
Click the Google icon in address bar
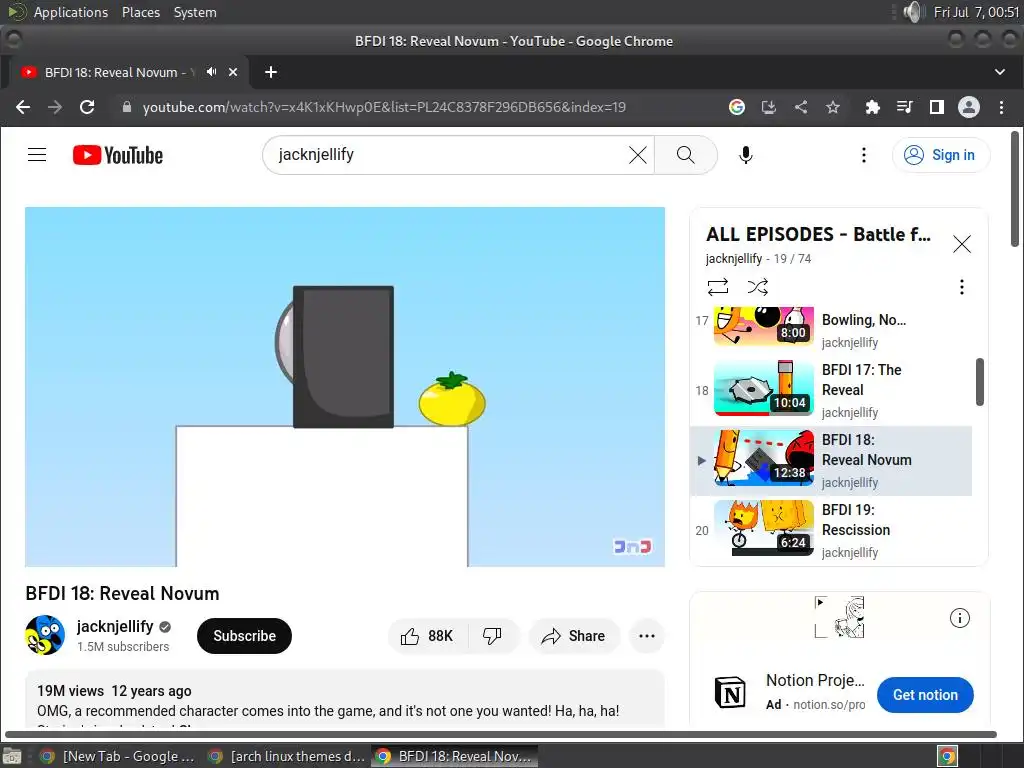(737, 107)
